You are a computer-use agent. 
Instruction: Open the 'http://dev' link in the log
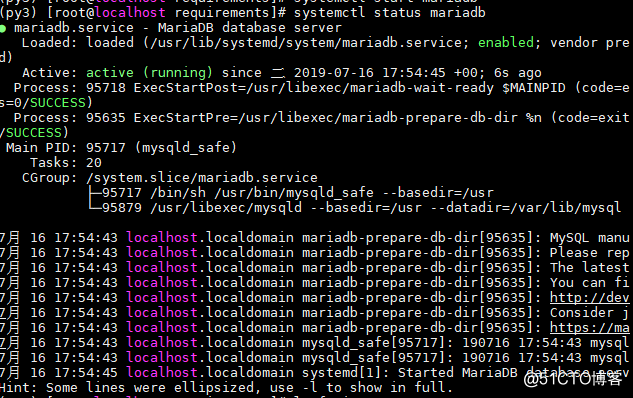(x=589, y=297)
